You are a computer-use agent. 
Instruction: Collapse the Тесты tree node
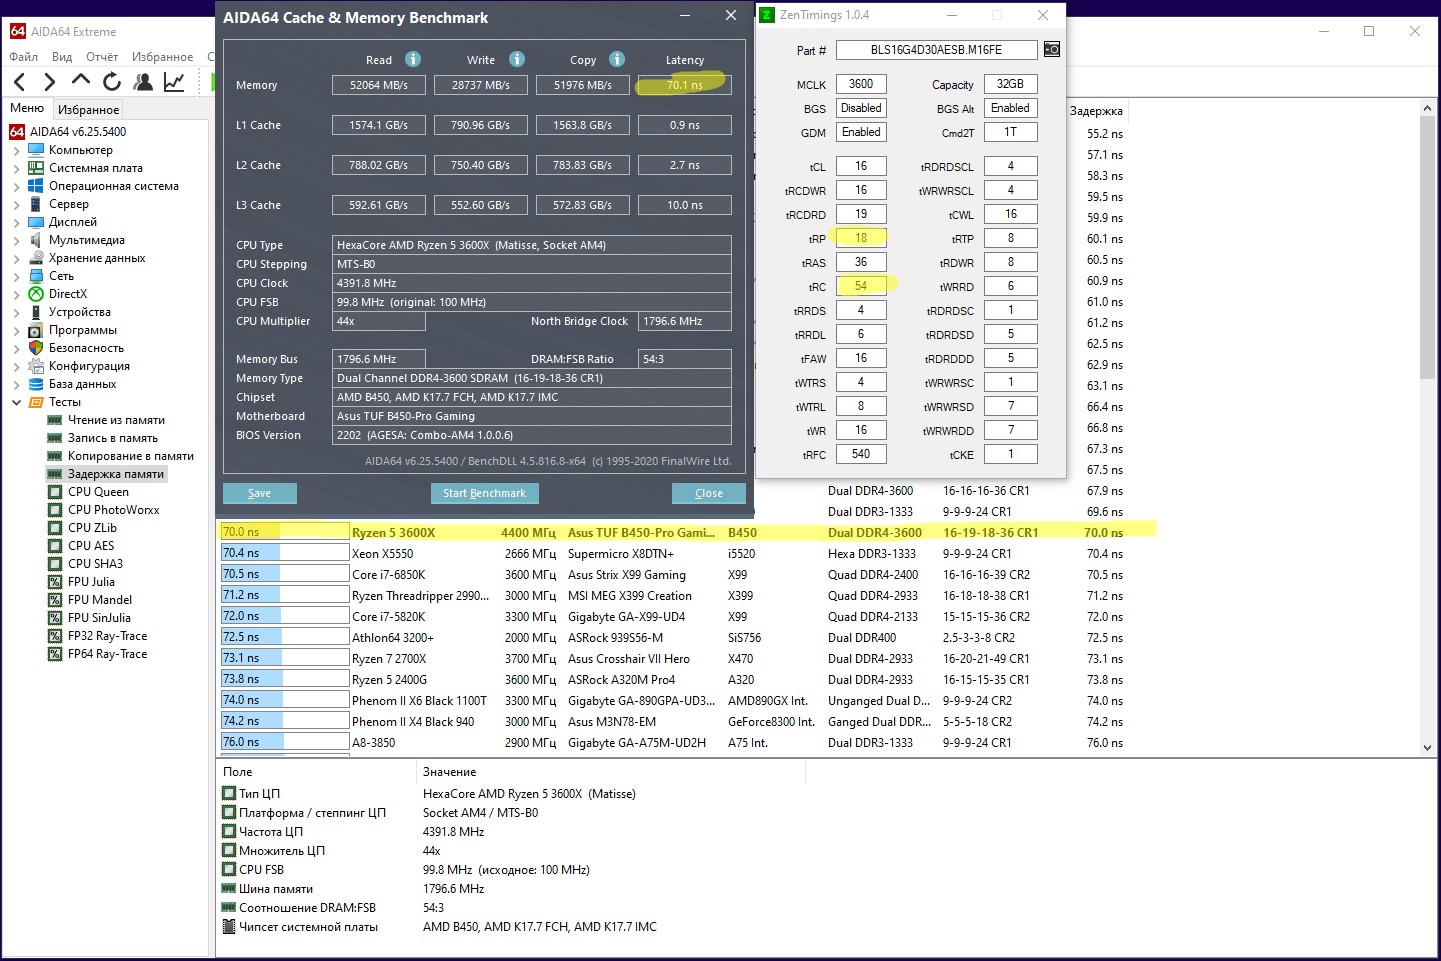click(16, 402)
